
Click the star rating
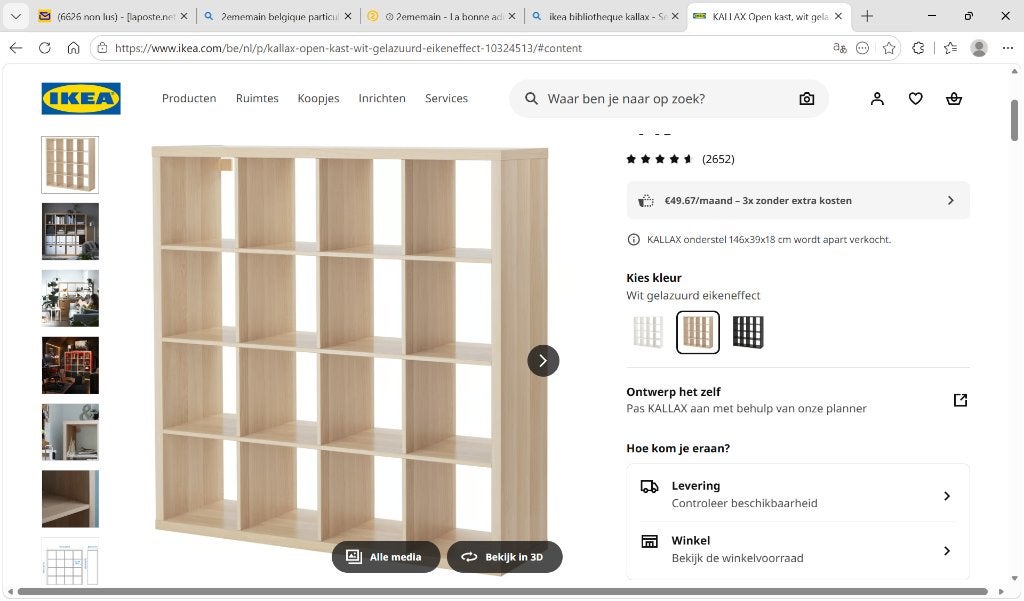(659, 159)
